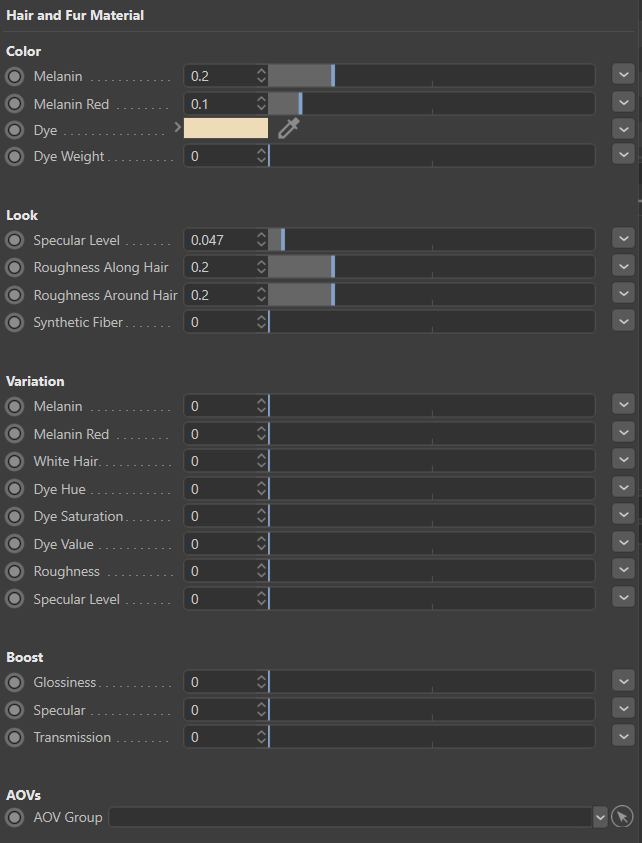Image resolution: width=642 pixels, height=843 pixels.
Task: Open the AOV Group dropdown list
Action: [x=600, y=817]
